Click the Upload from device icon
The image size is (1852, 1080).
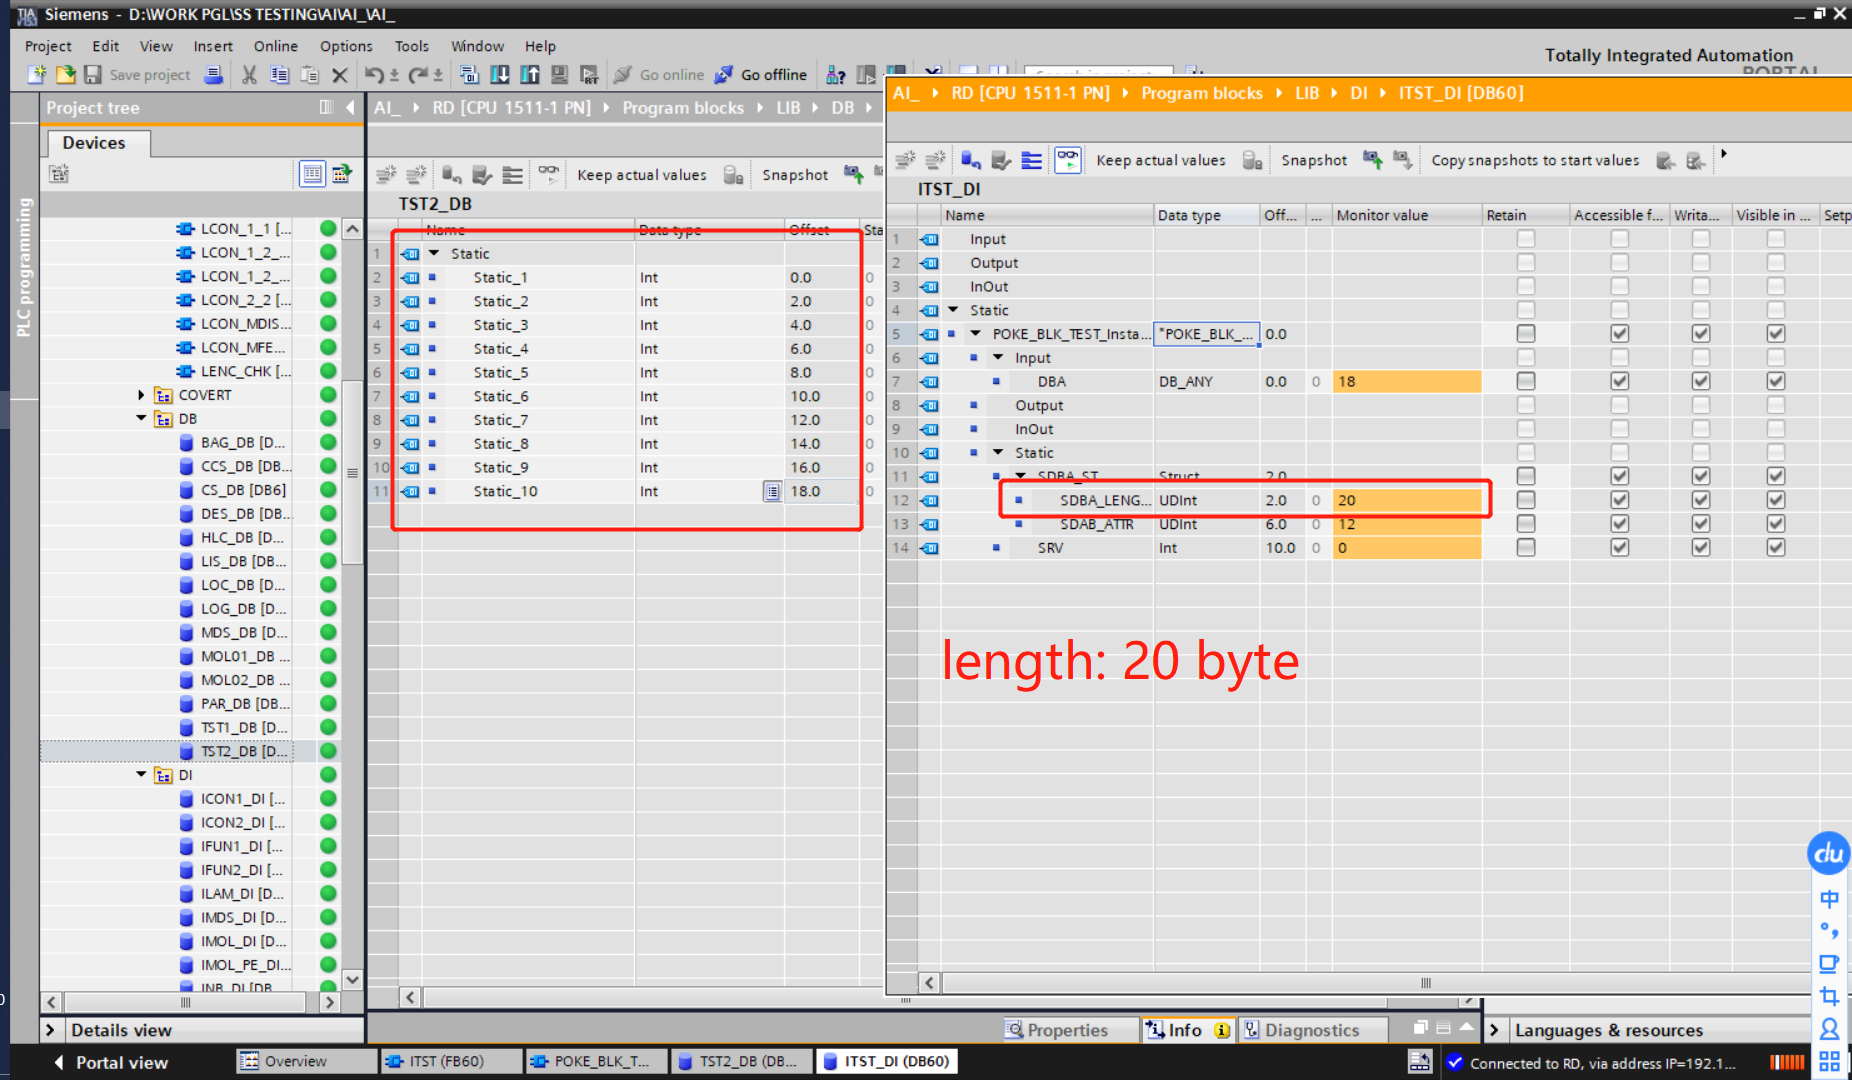click(530, 75)
